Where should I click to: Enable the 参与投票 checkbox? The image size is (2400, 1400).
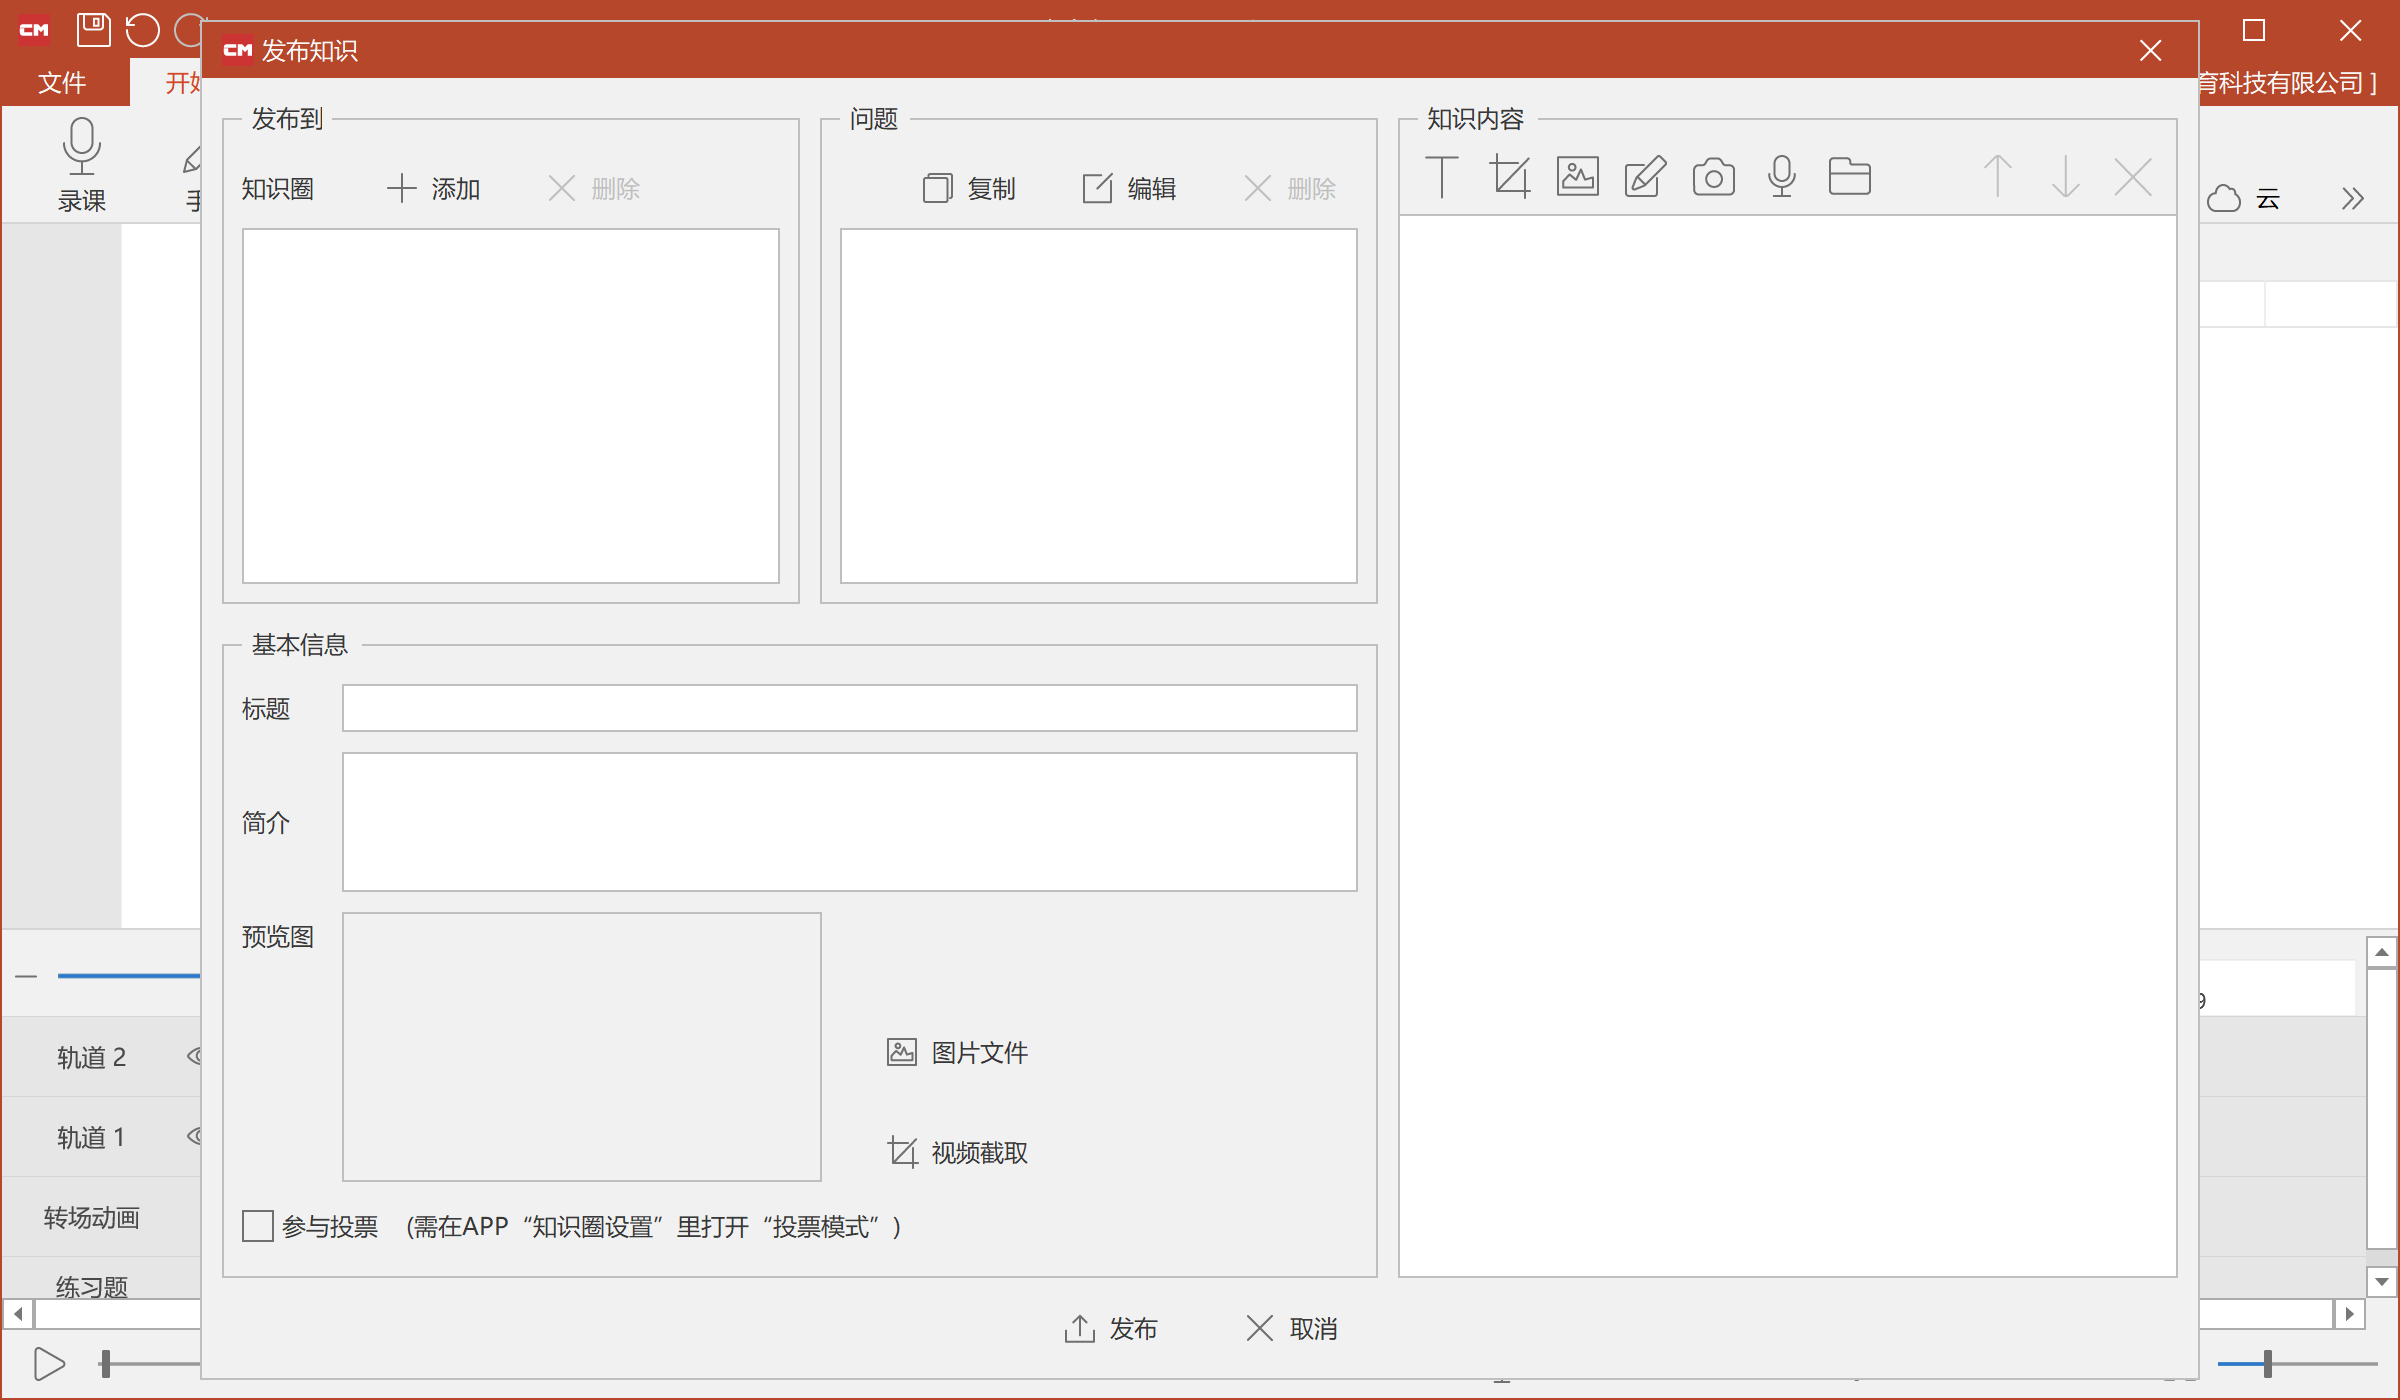coord(257,1226)
